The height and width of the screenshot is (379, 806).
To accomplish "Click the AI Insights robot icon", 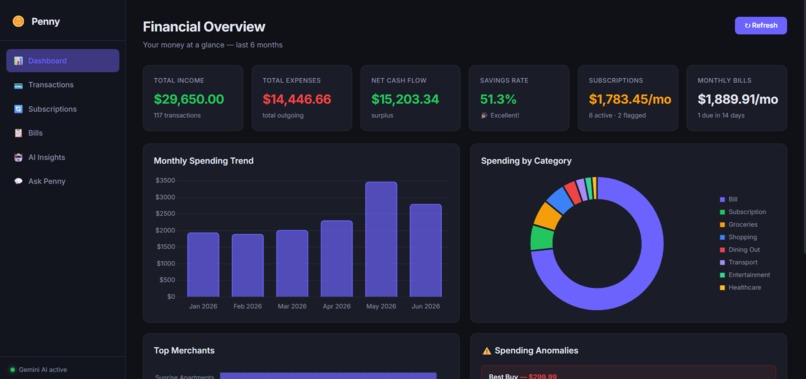I will [19, 157].
